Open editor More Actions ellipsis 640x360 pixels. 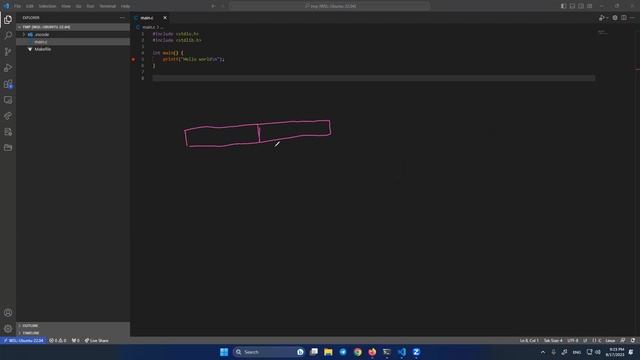[632, 18]
